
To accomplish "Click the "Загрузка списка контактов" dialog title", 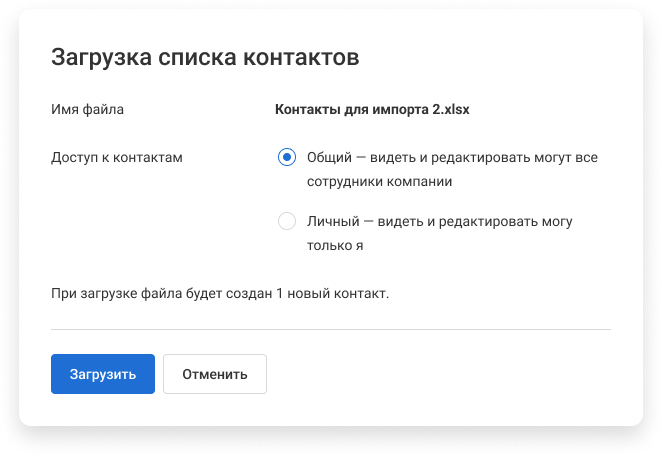I will pyautogui.click(x=205, y=57).
